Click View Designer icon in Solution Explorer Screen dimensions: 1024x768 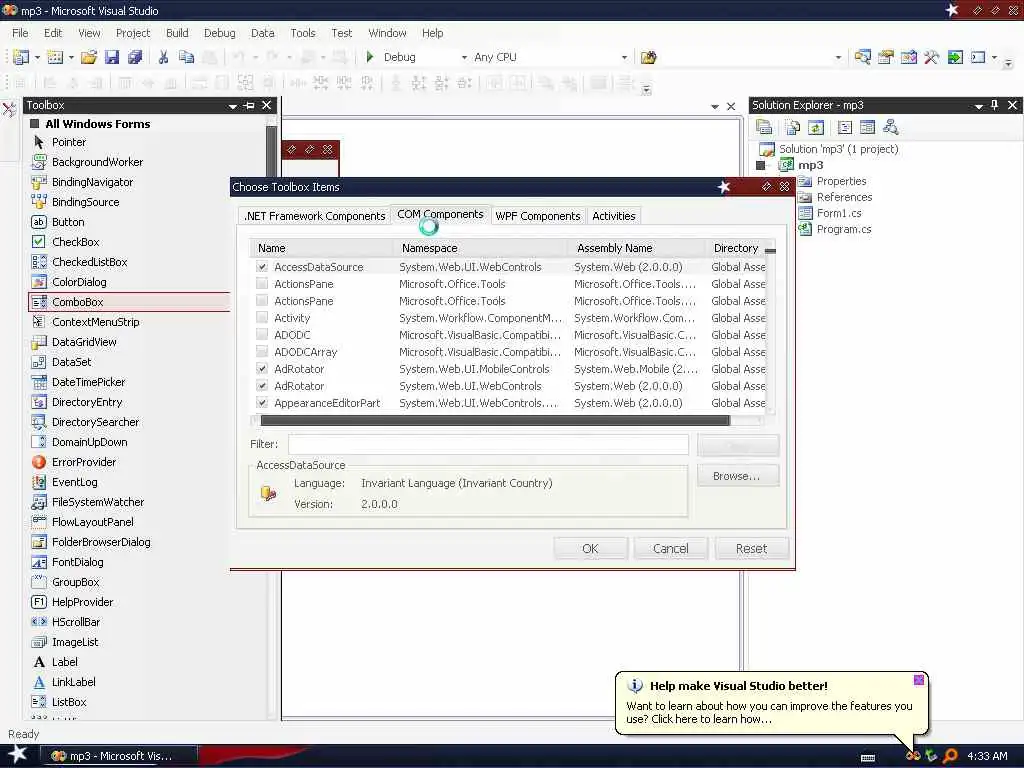coord(867,127)
